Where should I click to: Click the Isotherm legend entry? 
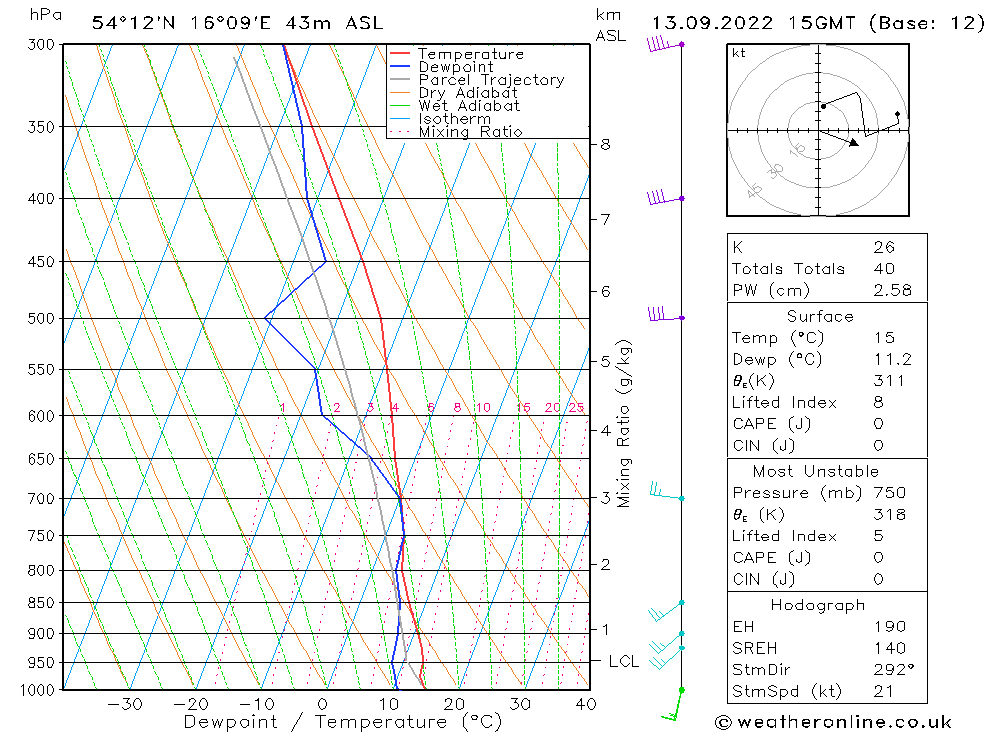[x=440, y=119]
